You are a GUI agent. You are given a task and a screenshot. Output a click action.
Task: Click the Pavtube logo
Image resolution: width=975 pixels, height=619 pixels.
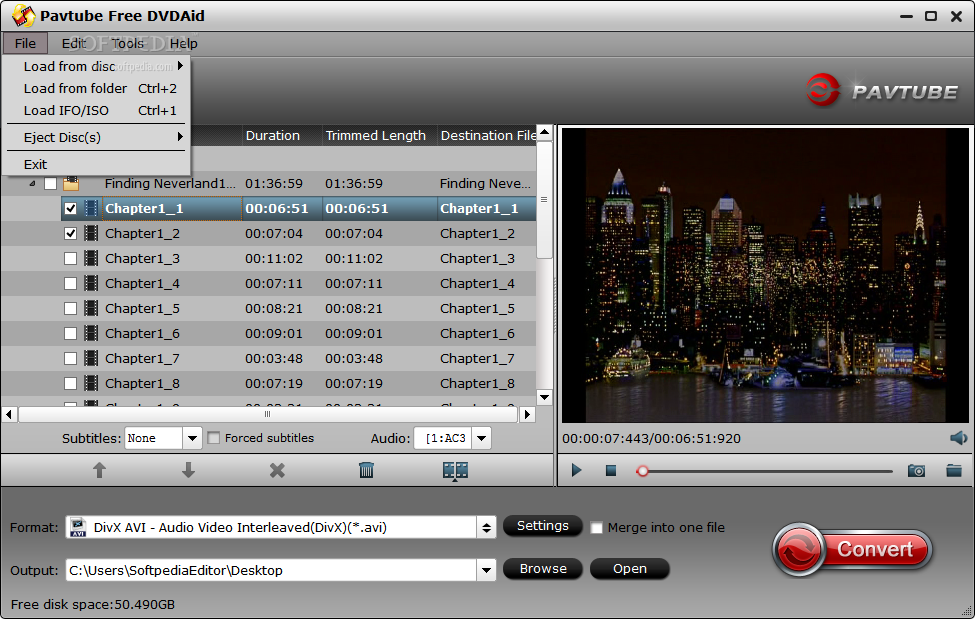[882, 90]
